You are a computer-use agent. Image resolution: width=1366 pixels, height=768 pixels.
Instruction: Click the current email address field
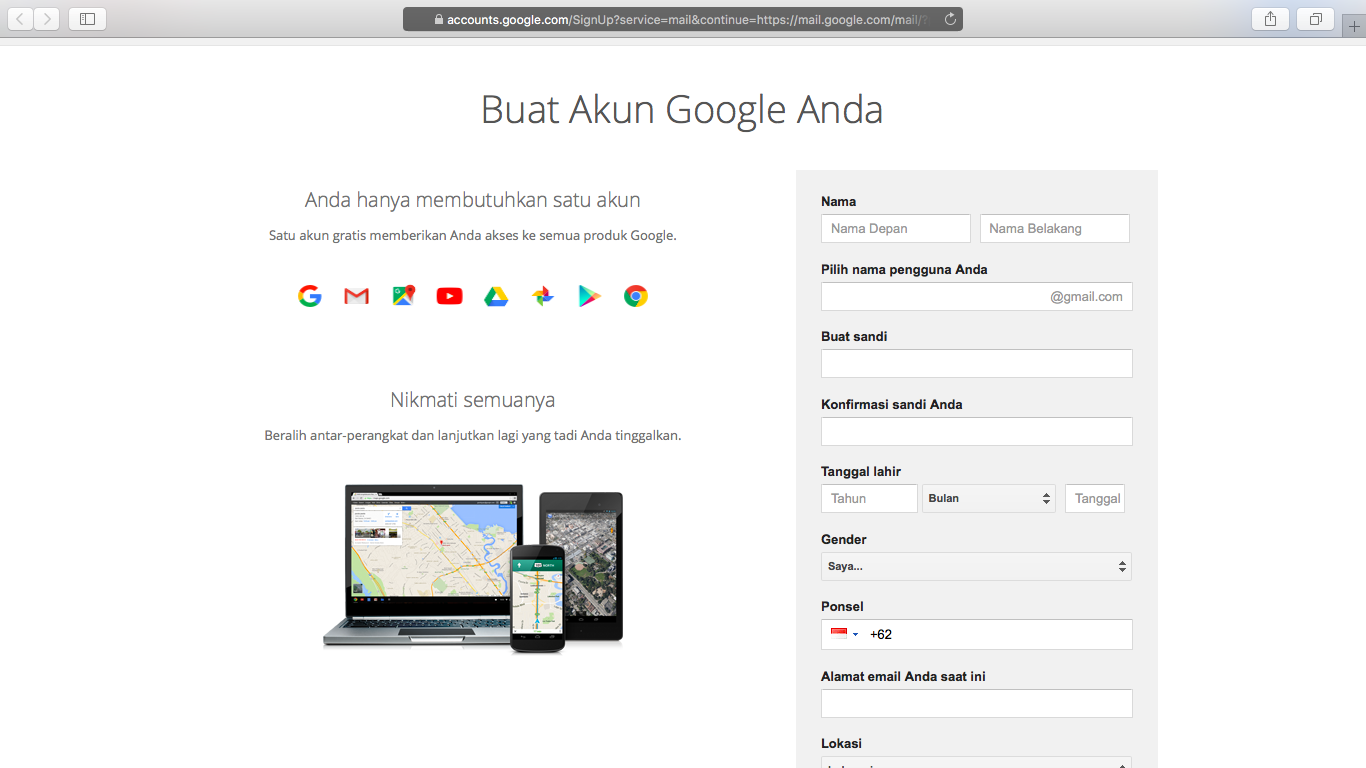[x=977, y=703]
